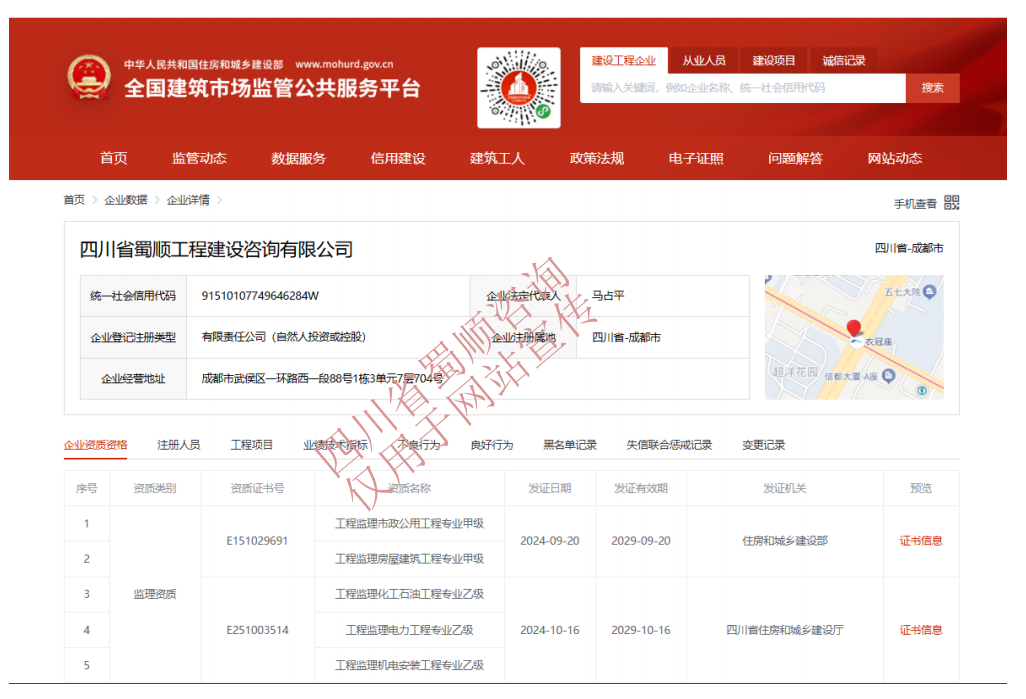Switch to the 注册人员 tab
This screenshot has width=1026, height=699.
click(x=179, y=445)
